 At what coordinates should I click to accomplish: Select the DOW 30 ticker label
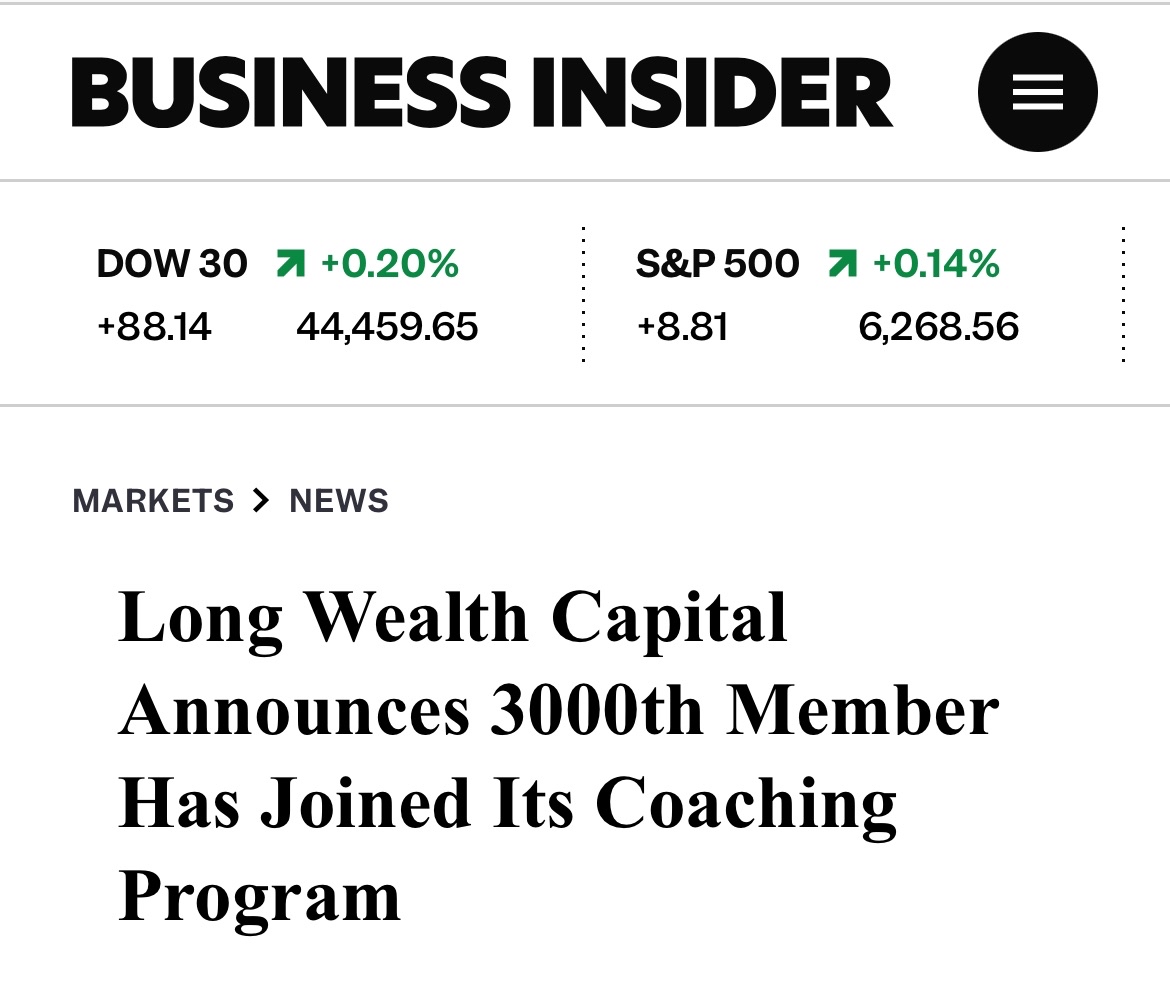pos(171,263)
